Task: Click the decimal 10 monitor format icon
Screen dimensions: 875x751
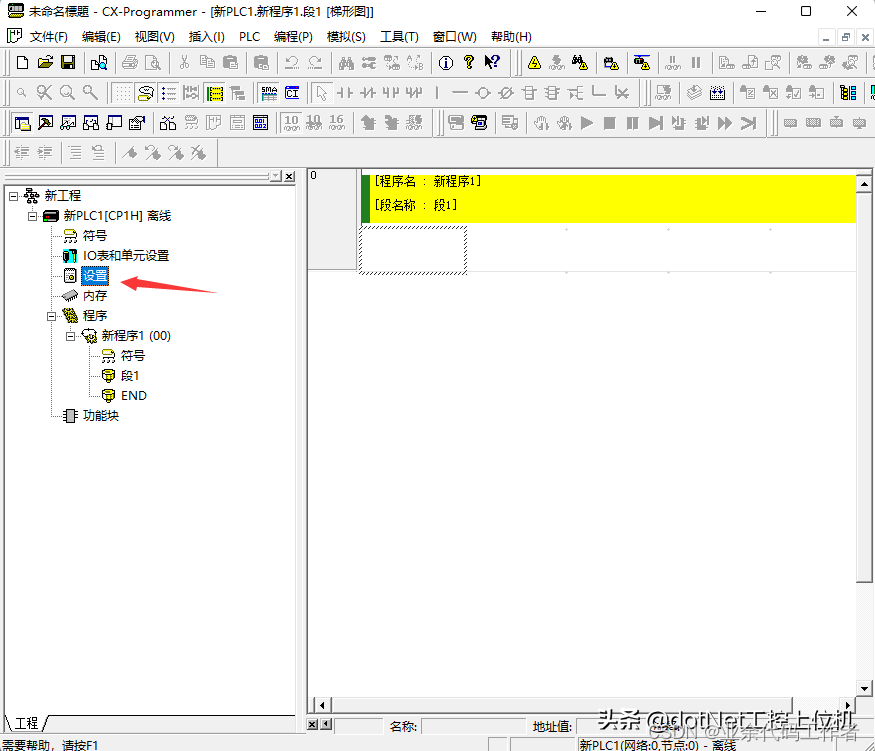Action: click(x=291, y=123)
